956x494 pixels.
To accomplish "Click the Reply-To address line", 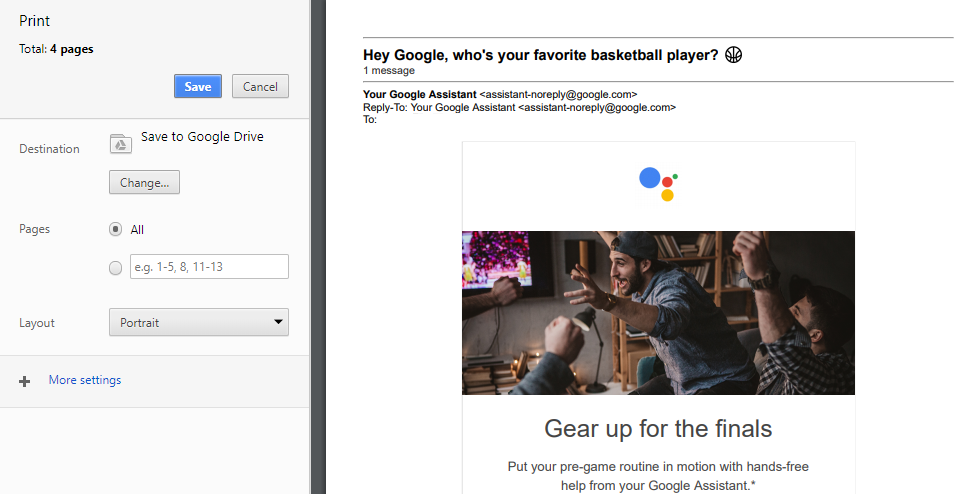I will click(519, 107).
